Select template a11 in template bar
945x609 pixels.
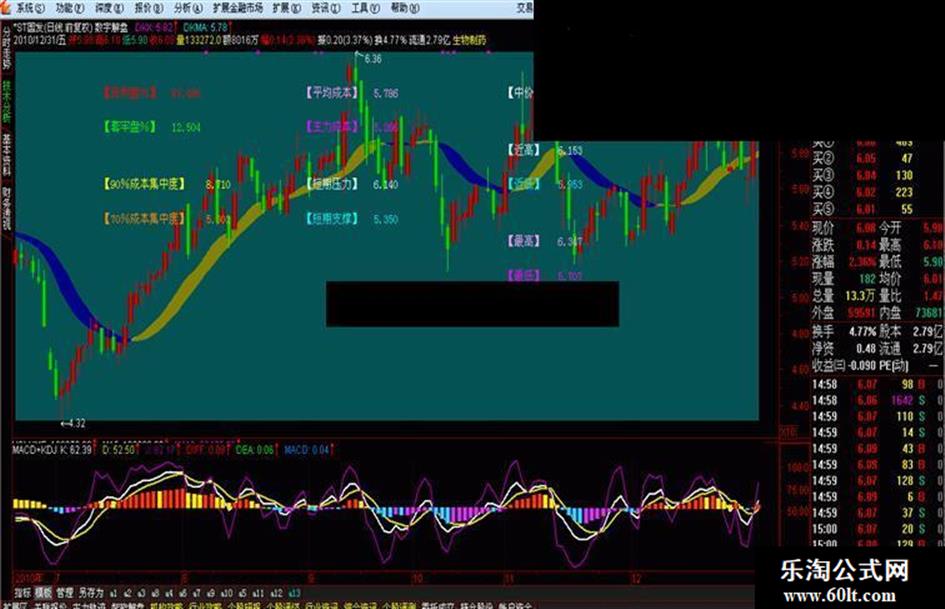click(x=258, y=593)
